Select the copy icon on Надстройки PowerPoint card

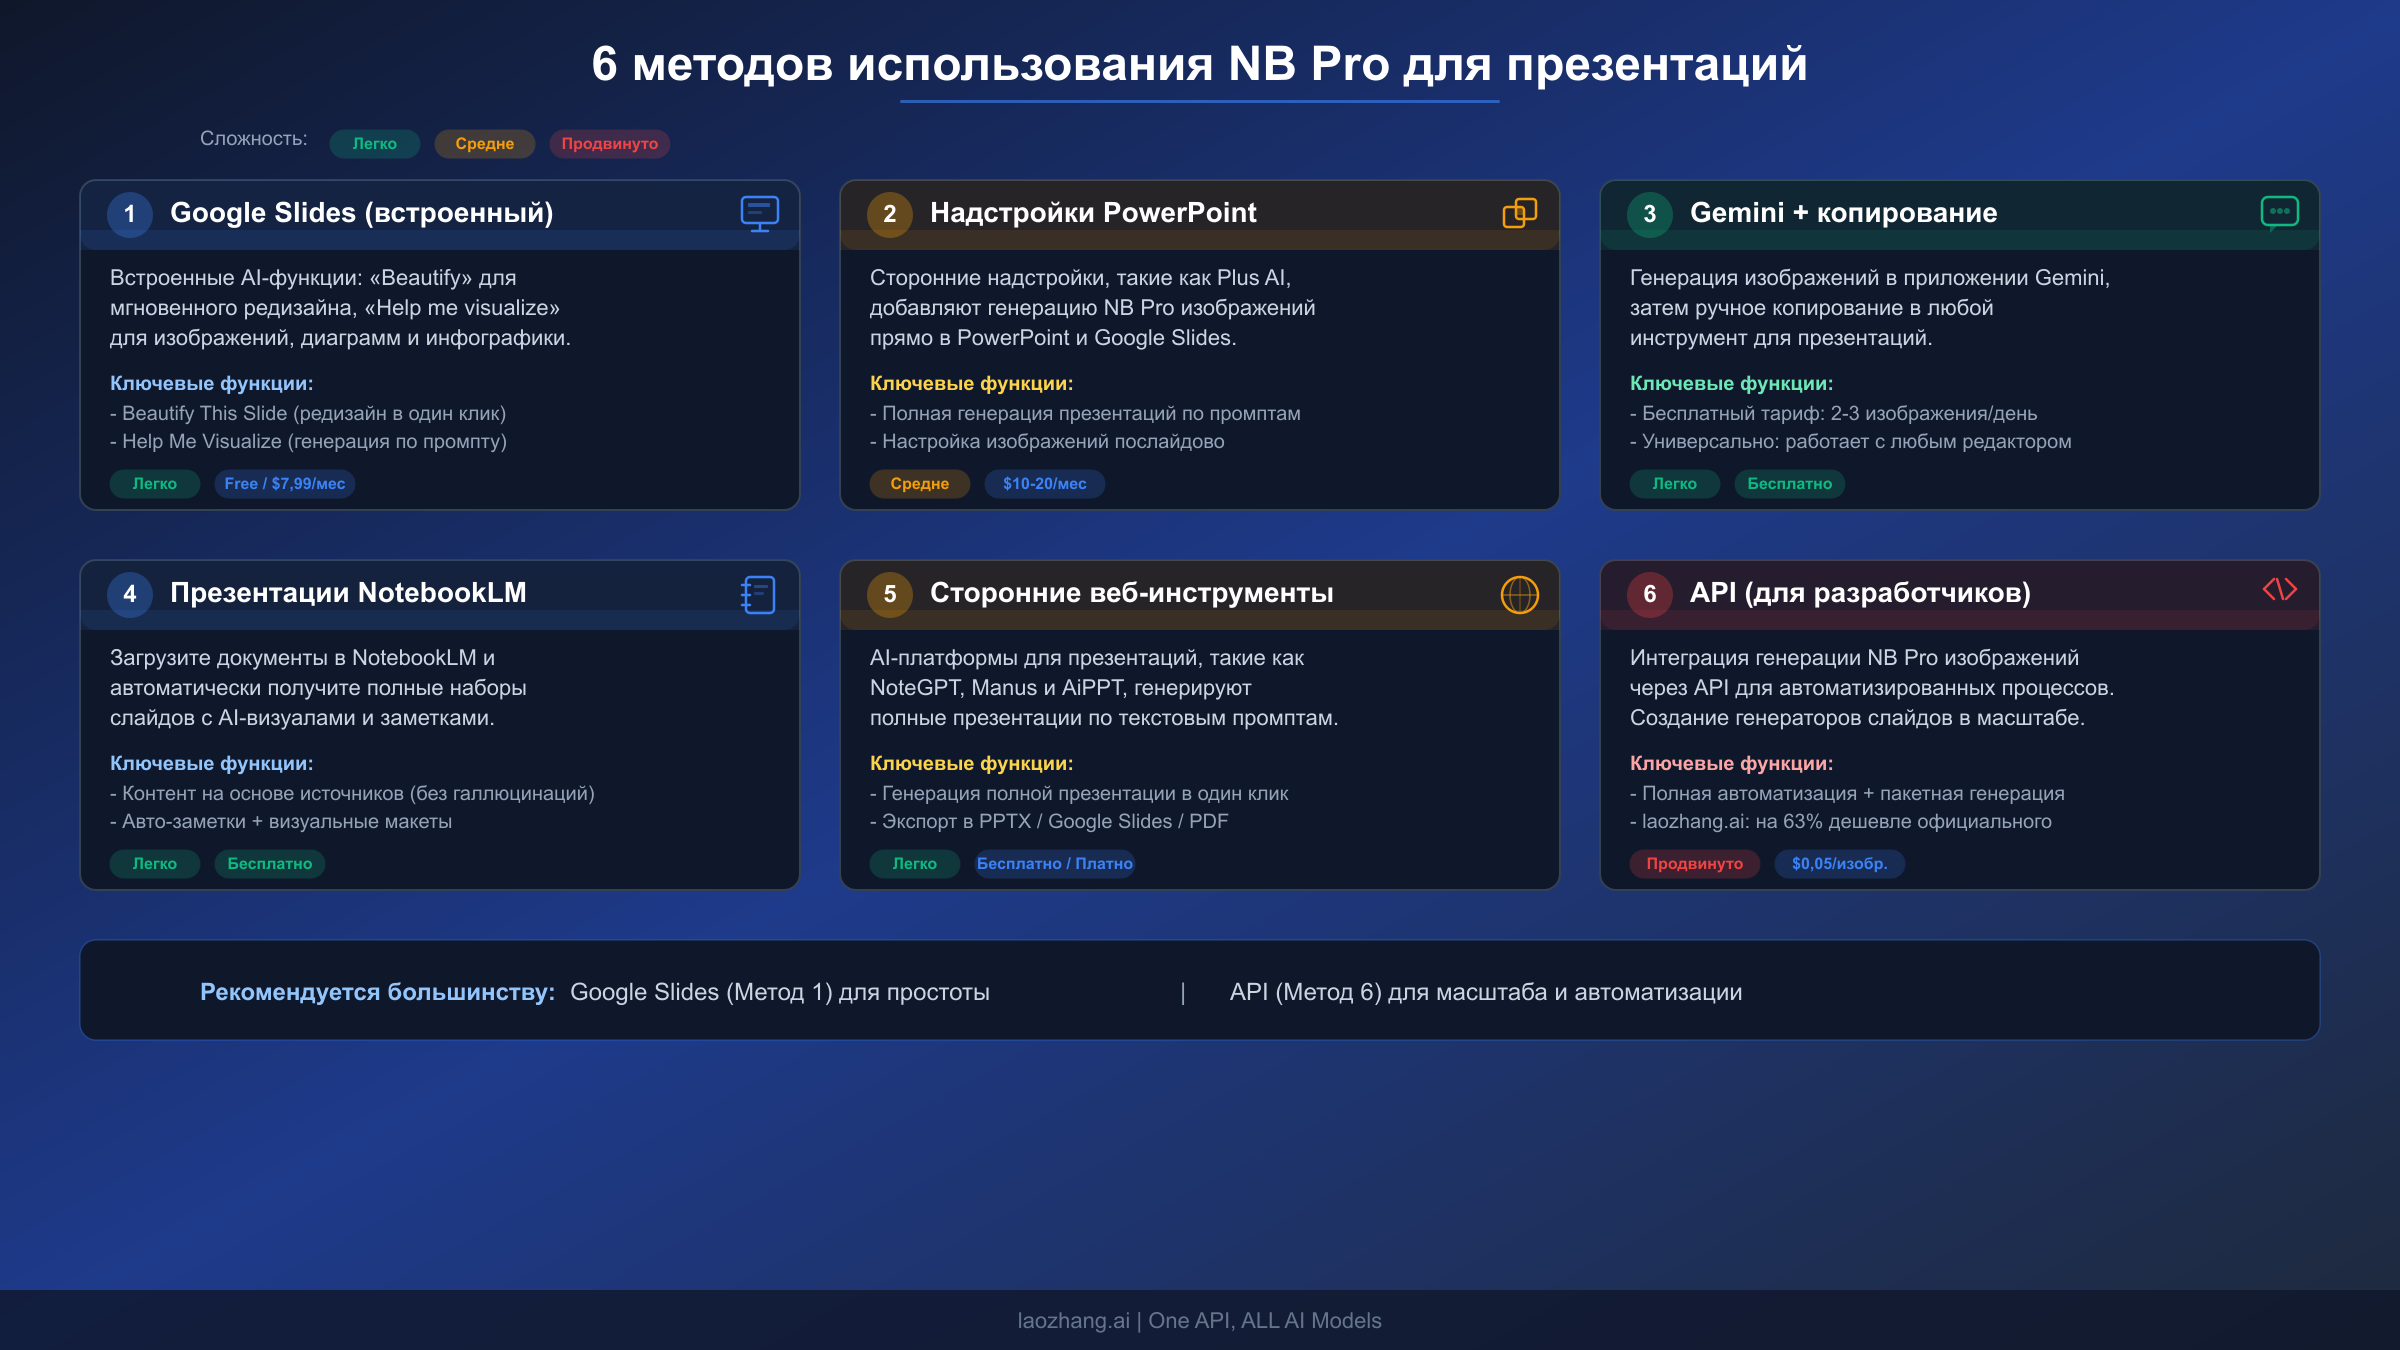click(x=1519, y=213)
